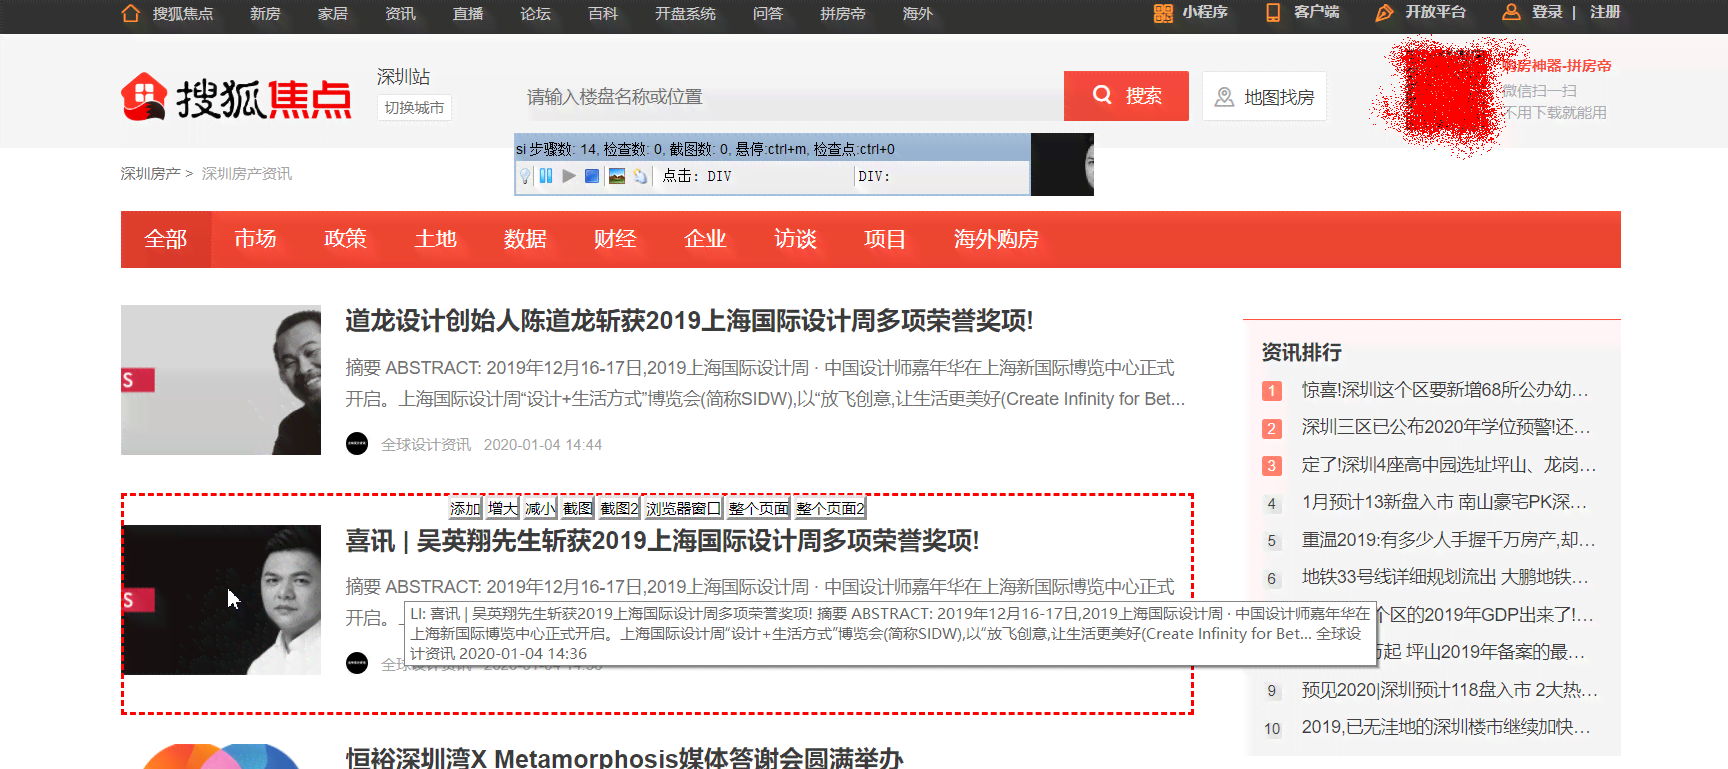Click the red rank badge 3
This screenshot has height=769, width=1728.
click(1272, 466)
